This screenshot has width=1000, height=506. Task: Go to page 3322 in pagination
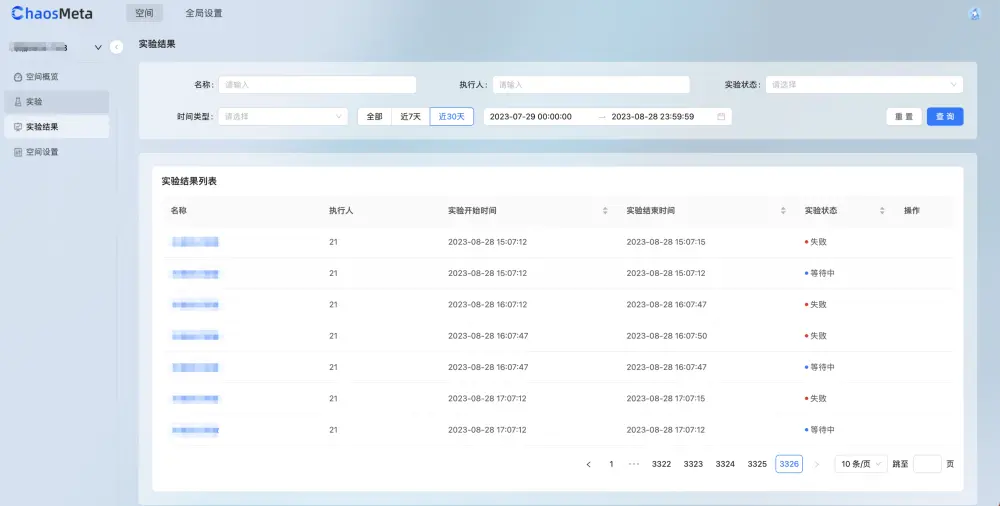pyautogui.click(x=661, y=464)
